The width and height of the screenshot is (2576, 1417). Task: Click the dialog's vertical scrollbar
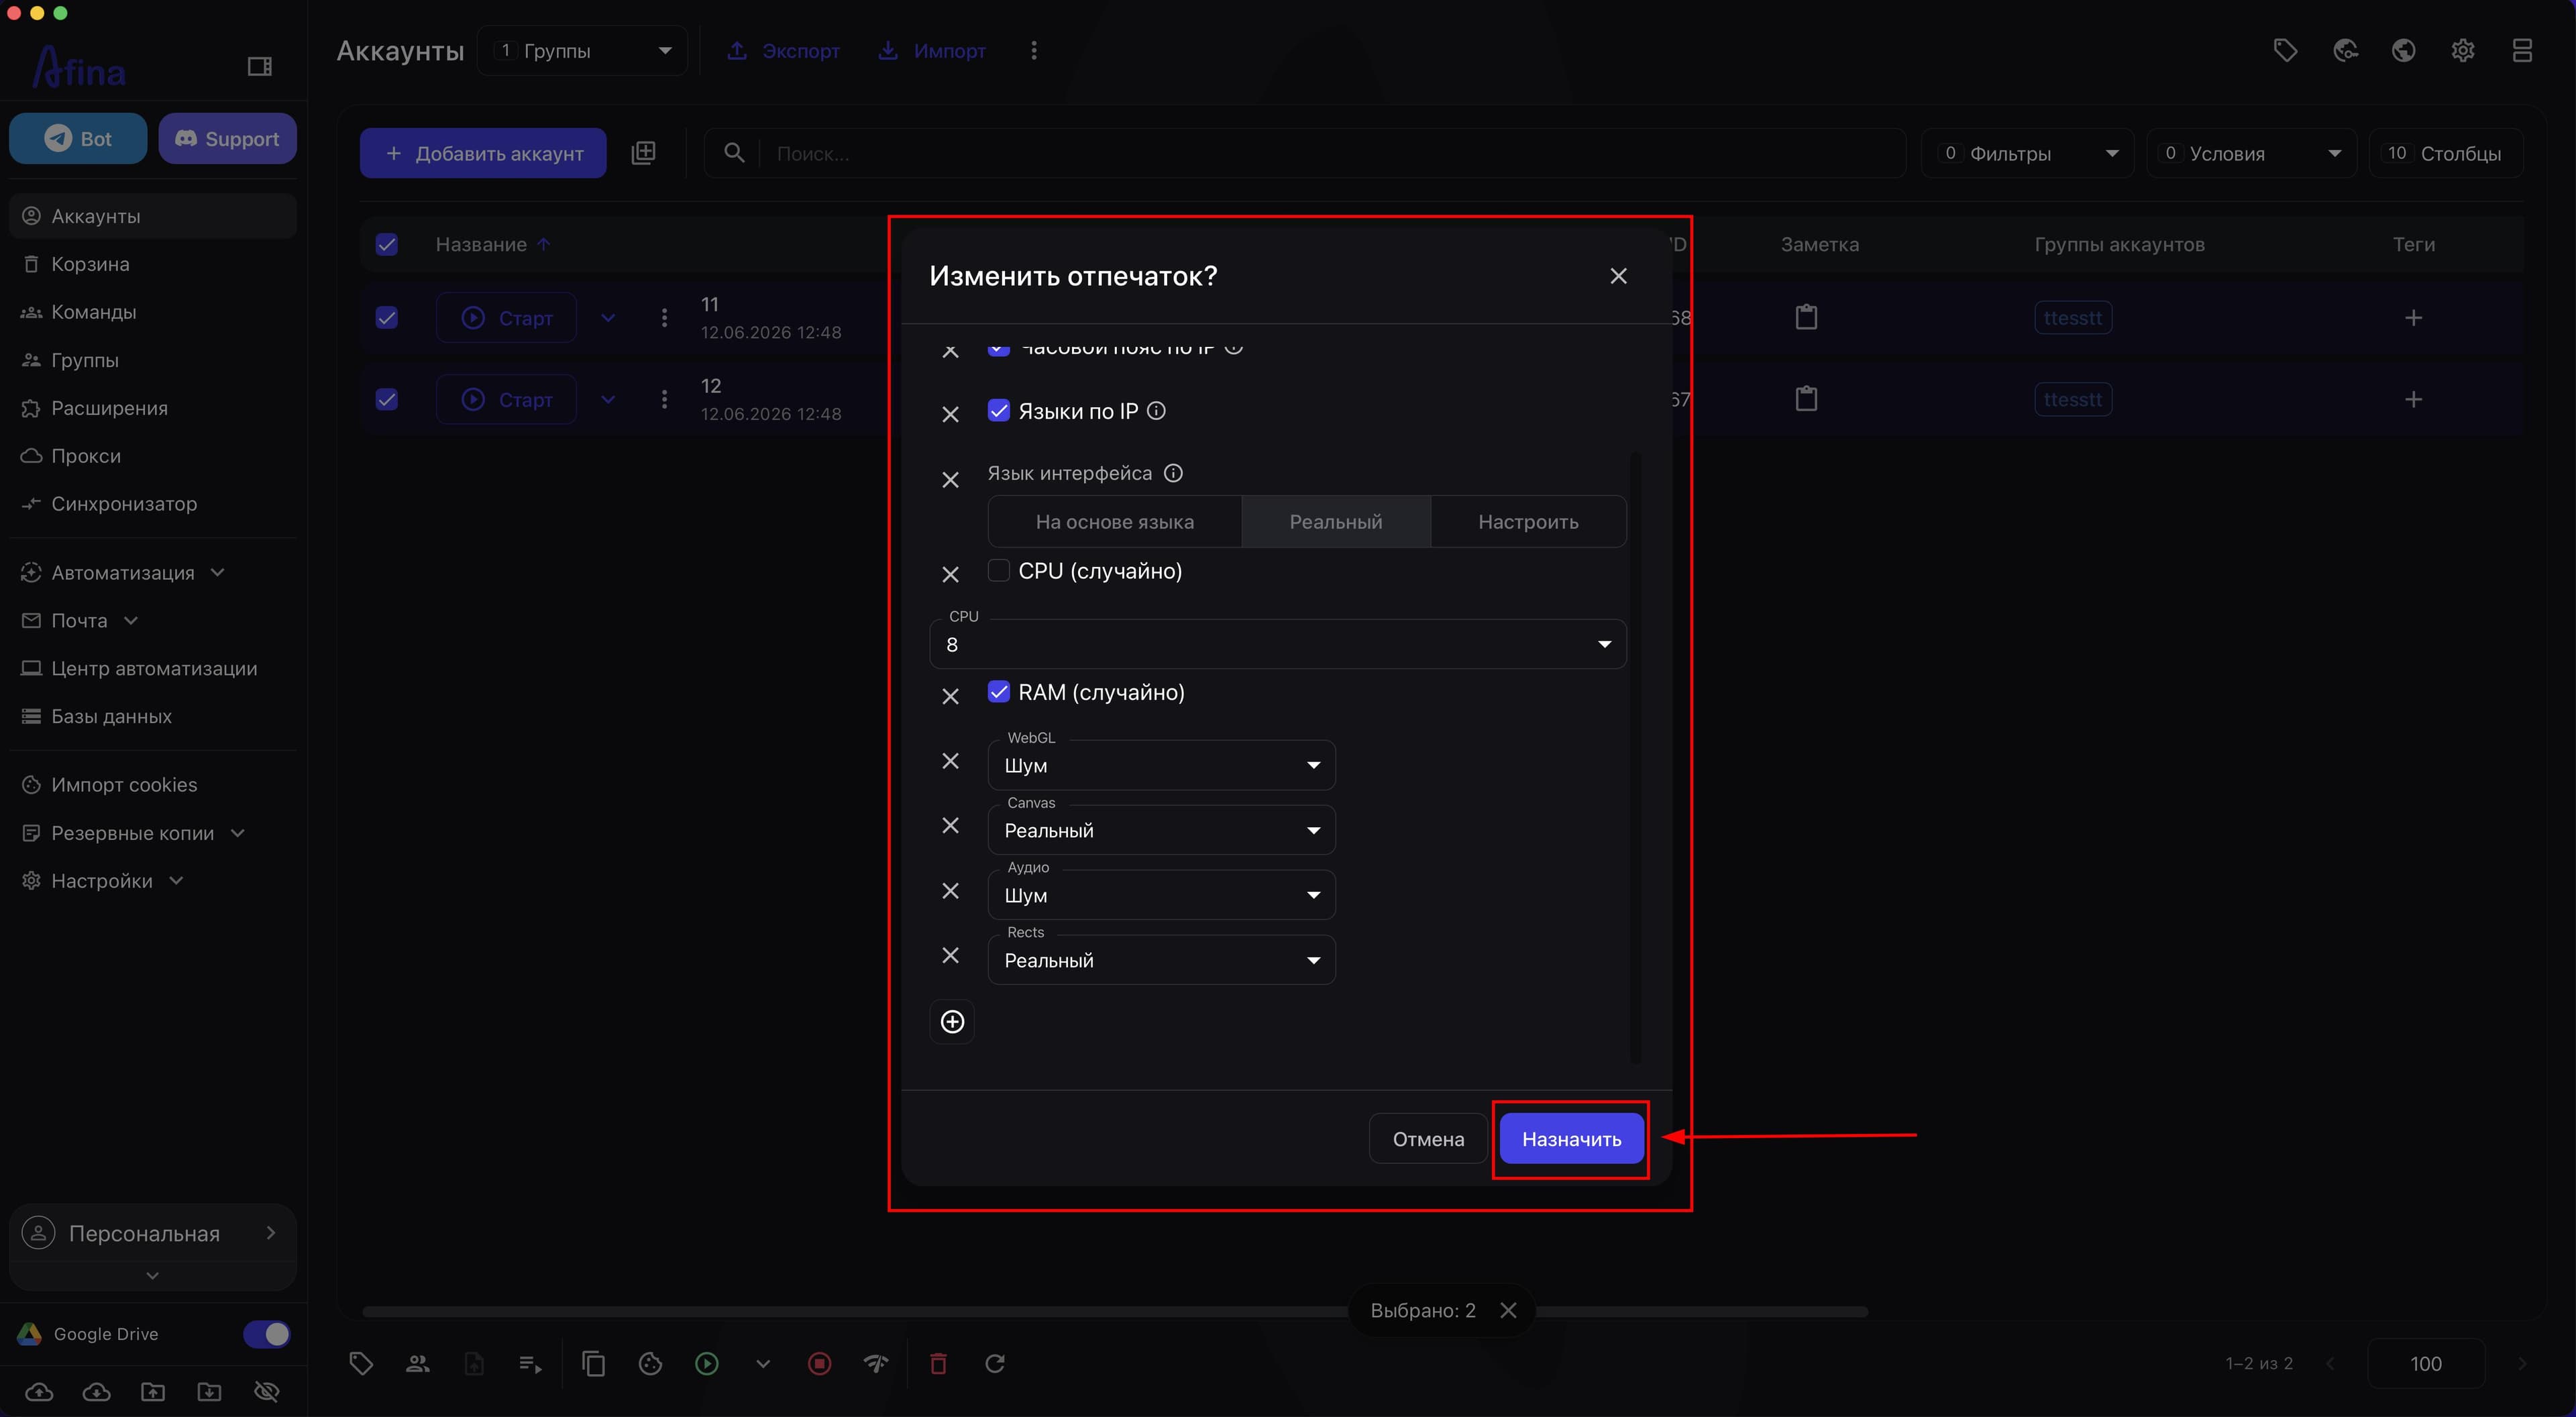[x=1635, y=757]
